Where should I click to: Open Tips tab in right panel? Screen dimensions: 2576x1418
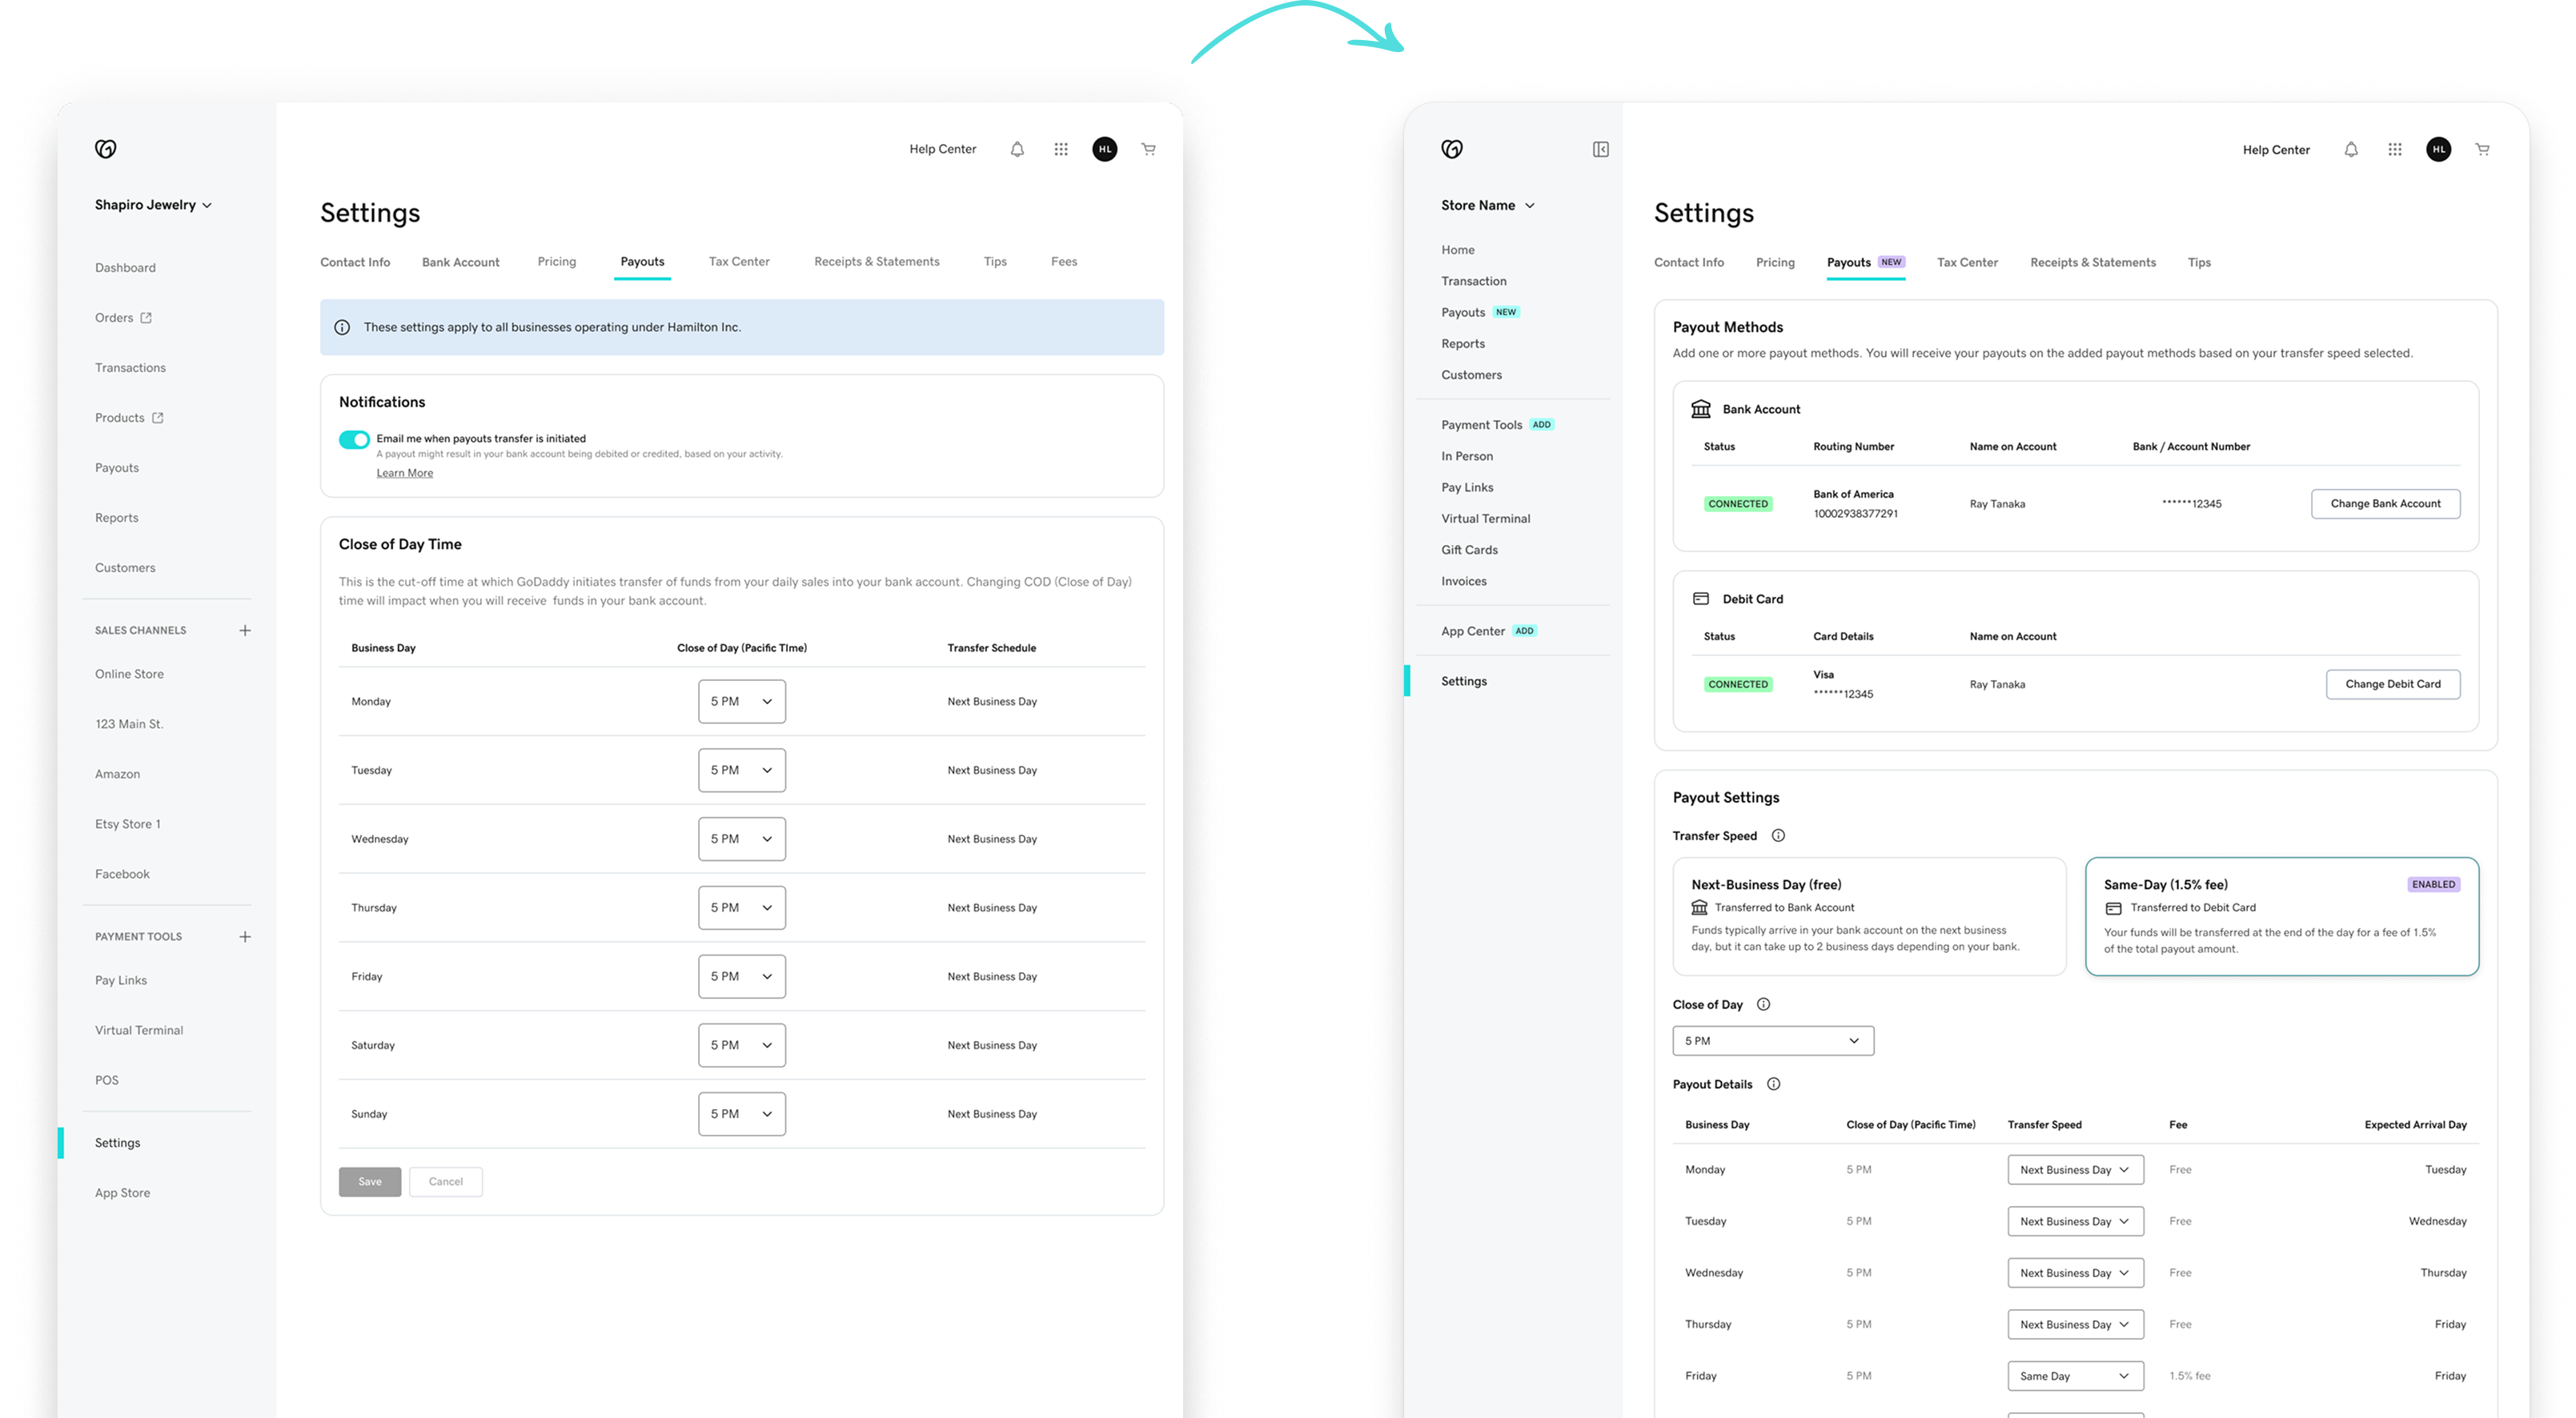[2199, 262]
